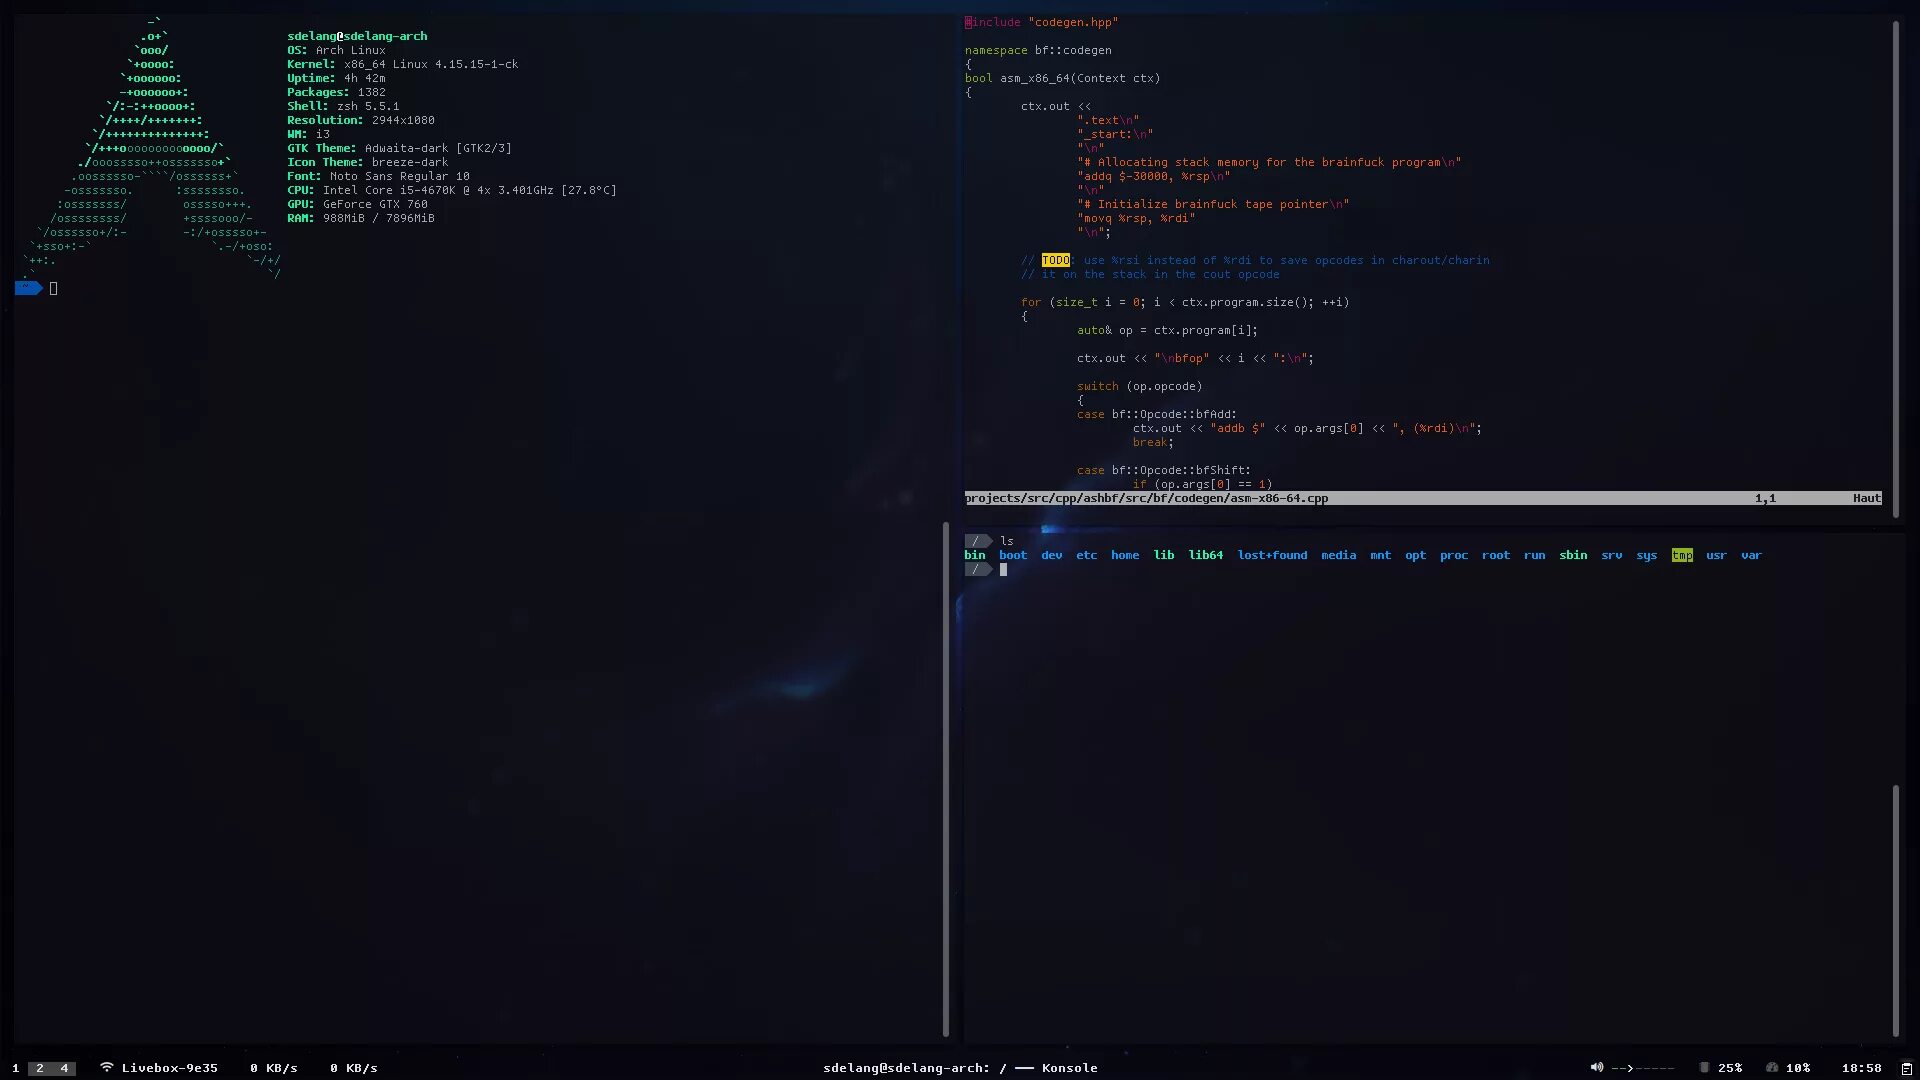Click the CPU gauge icon showing 10%
This screenshot has height=1080, width=1920.
tap(1772, 1067)
